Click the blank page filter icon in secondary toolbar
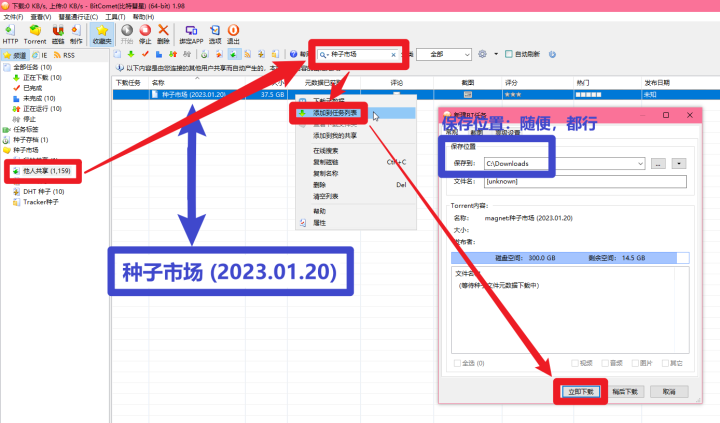Image resolution: width=720 pixels, height=423 pixels. [x=118, y=54]
